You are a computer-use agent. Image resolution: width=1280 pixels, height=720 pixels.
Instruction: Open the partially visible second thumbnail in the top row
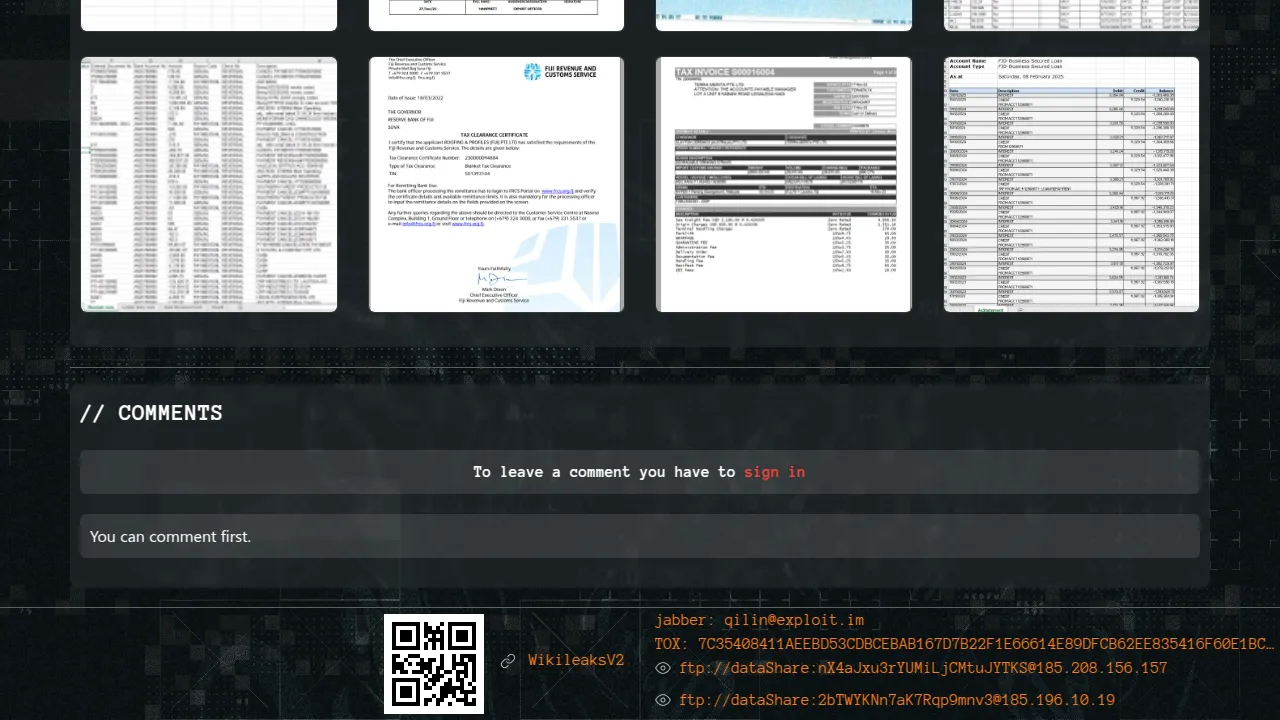(x=496, y=15)
